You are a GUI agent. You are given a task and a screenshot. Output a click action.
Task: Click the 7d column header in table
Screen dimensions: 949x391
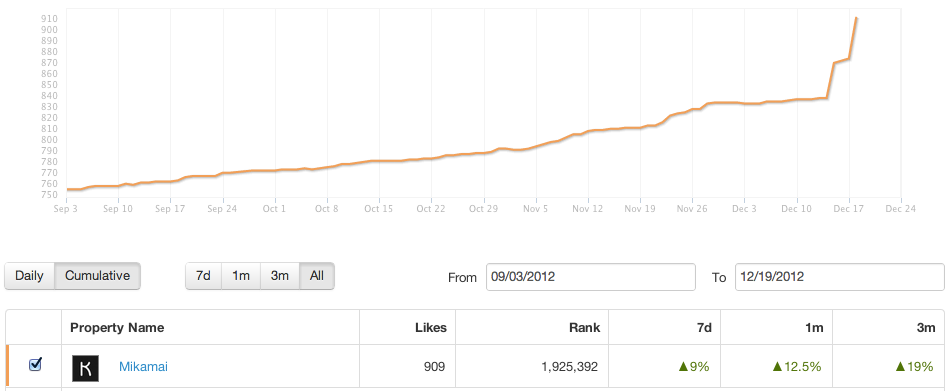(703, 327)
